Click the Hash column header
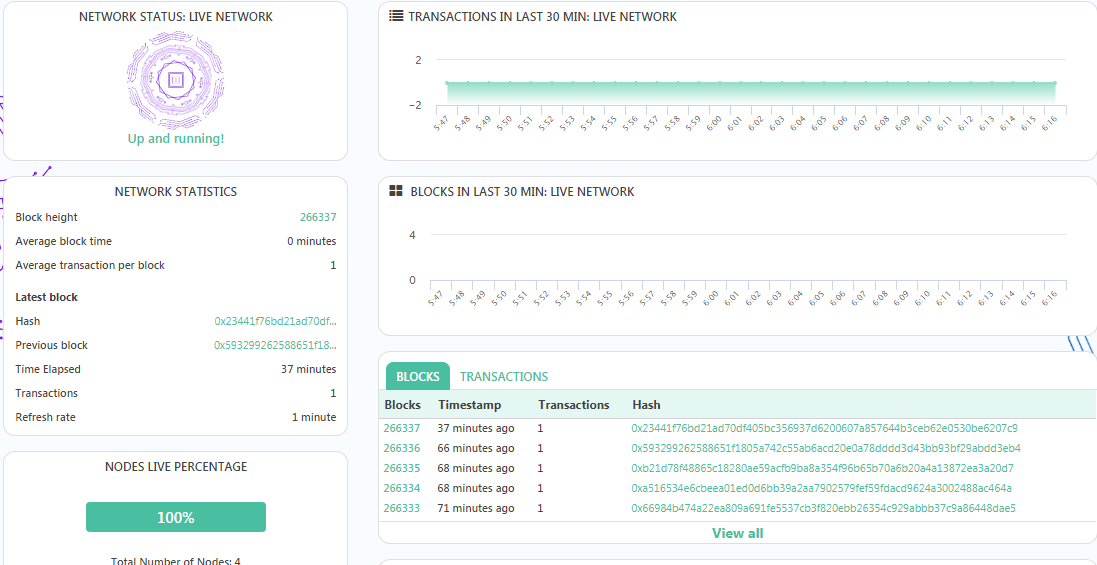The height and width of the screenshot is (565, 1097). click(x=646, y=405)
